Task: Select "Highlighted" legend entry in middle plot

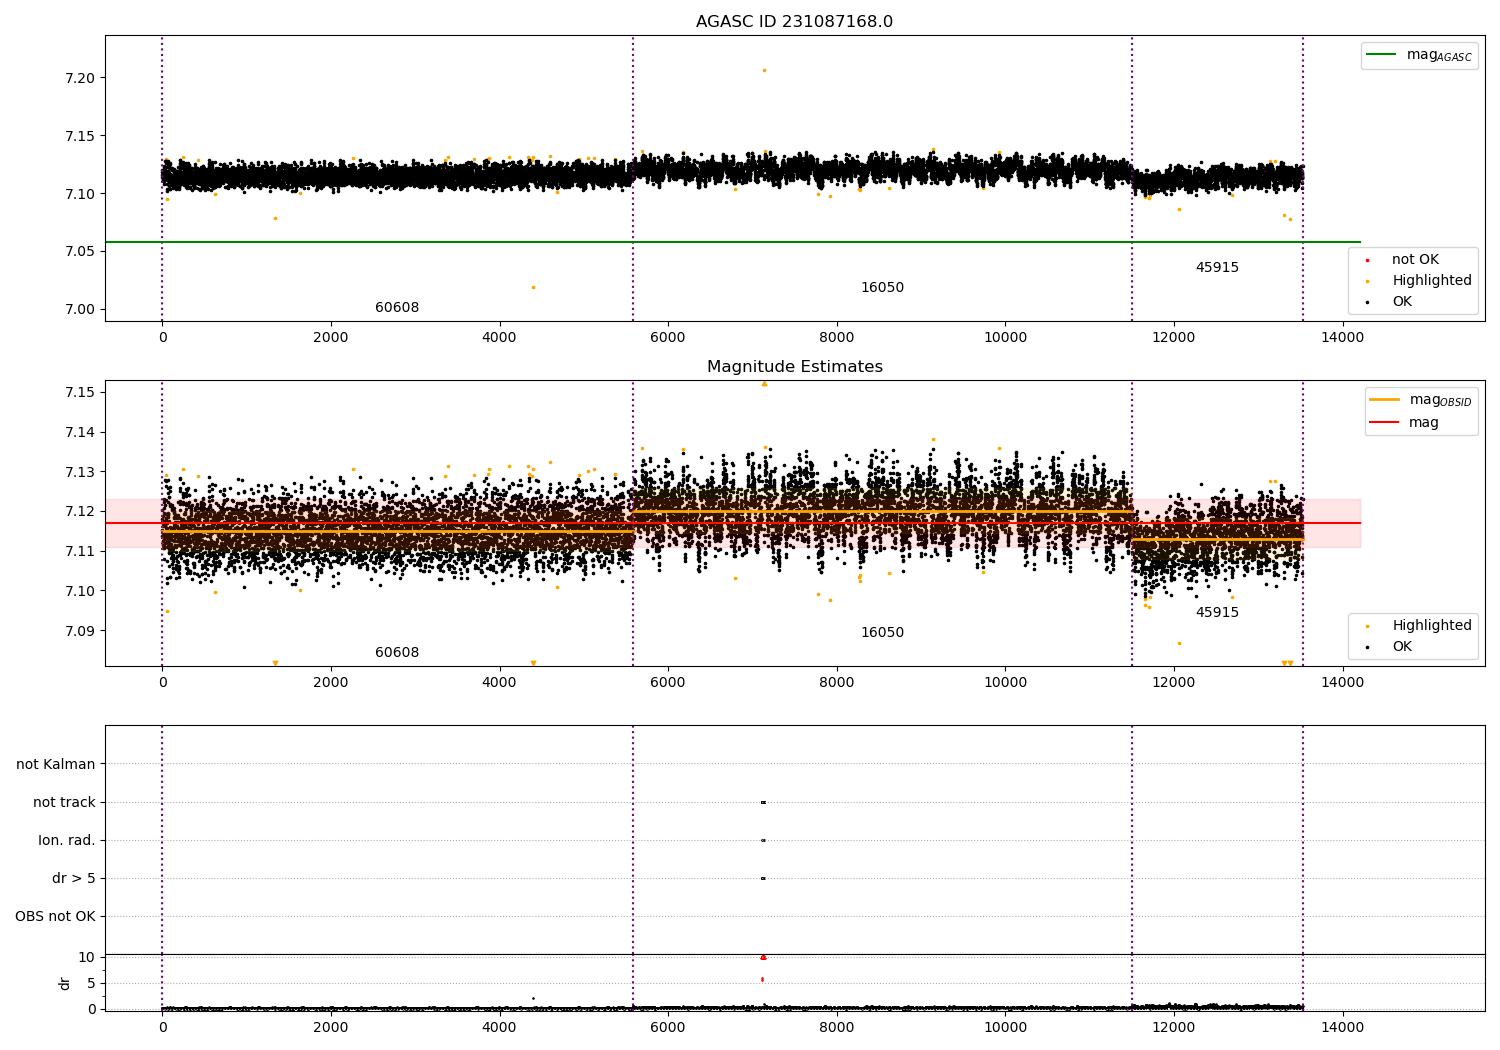Action: (1431, 626)
